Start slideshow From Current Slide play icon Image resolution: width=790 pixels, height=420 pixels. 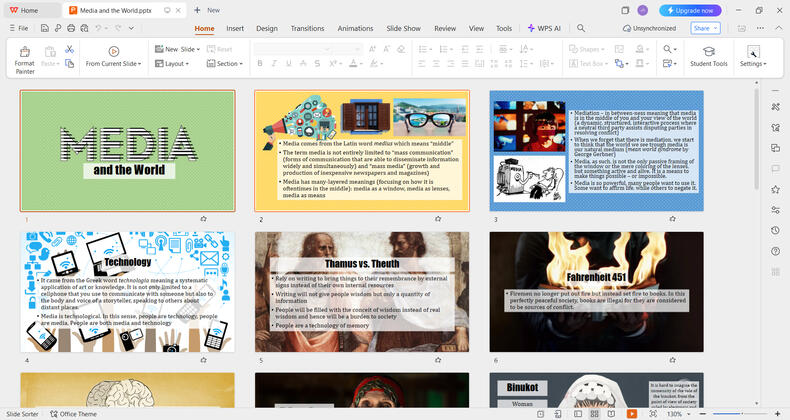click(113, 51)
